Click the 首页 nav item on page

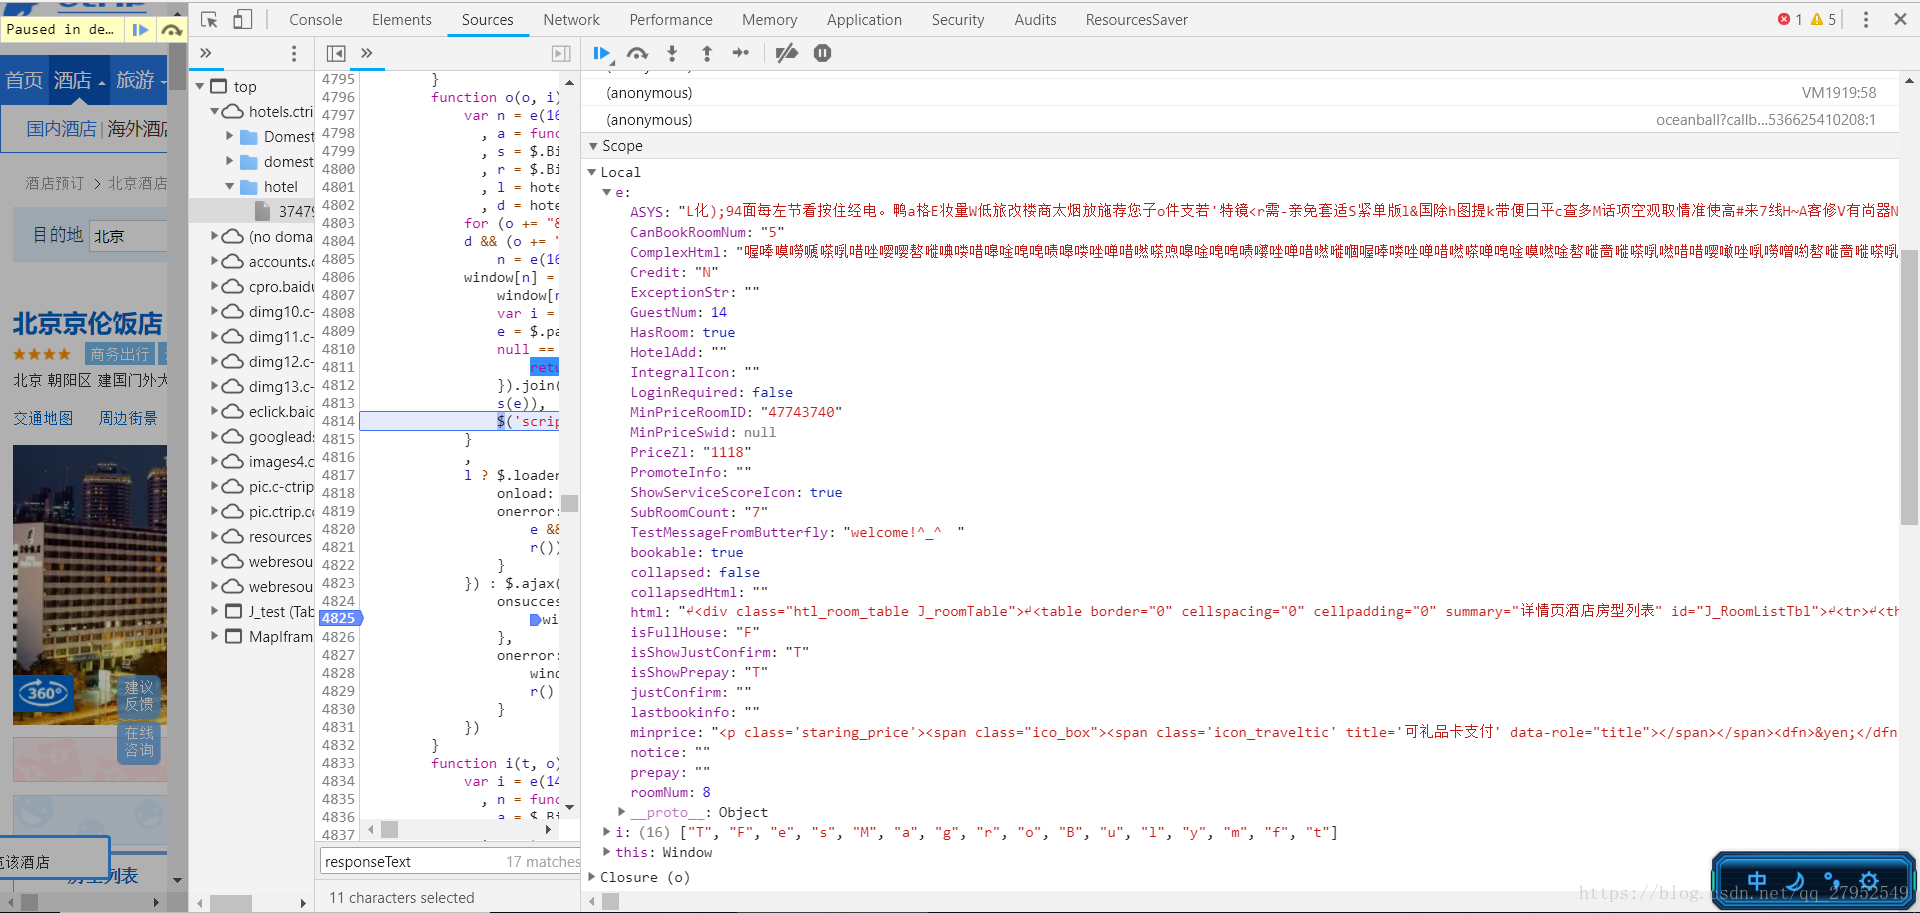pos(24,80)
